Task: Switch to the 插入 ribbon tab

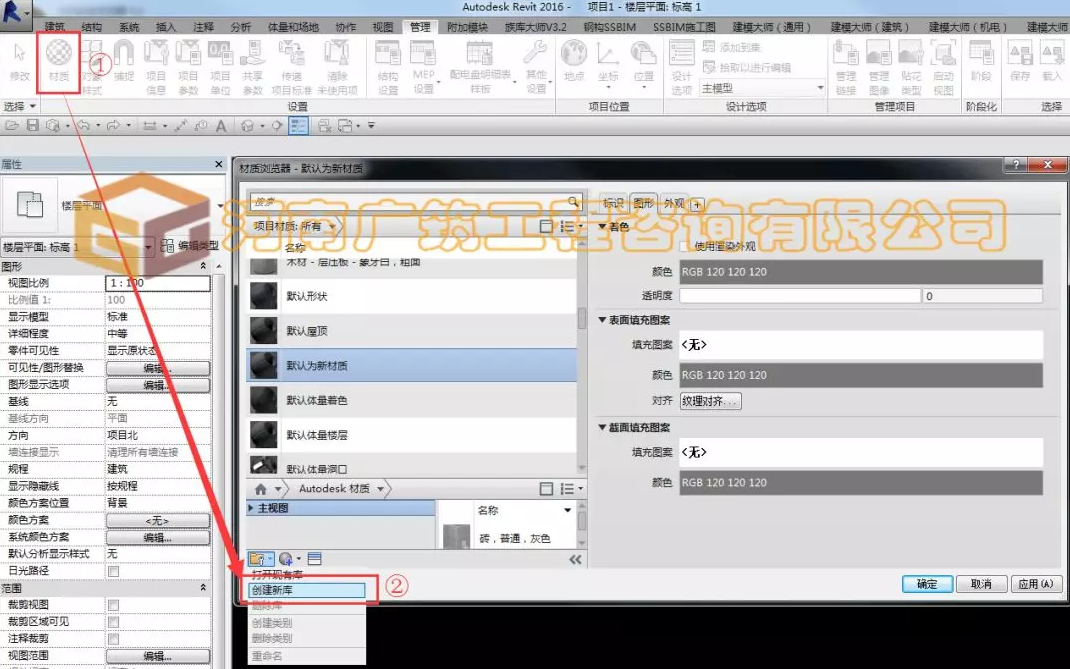Action: [x=166, y=27]
